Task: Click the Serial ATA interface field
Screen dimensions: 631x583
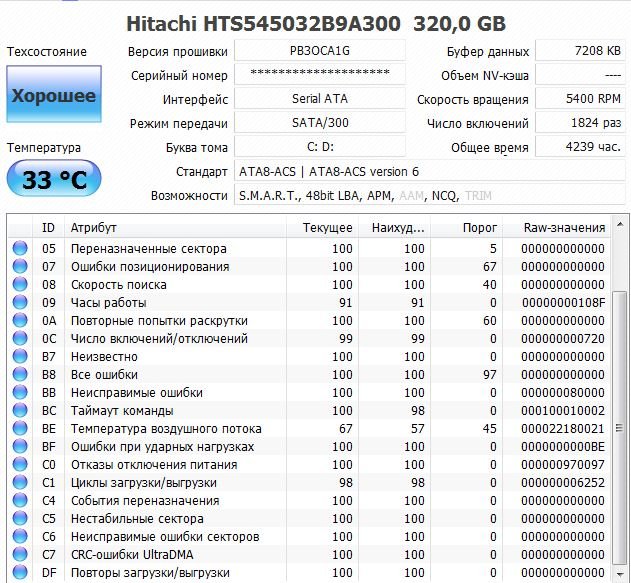Action: click(x=320, y=99)
